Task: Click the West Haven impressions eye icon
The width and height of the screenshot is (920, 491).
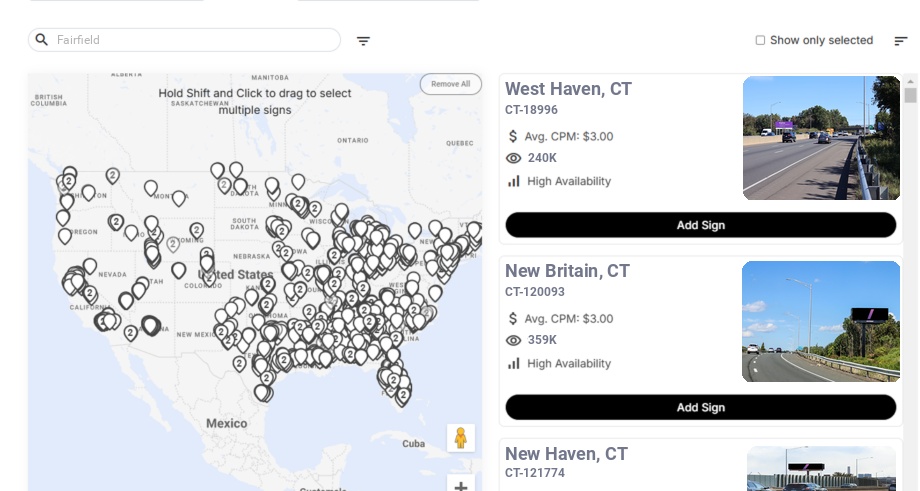Action: (514, 158)
